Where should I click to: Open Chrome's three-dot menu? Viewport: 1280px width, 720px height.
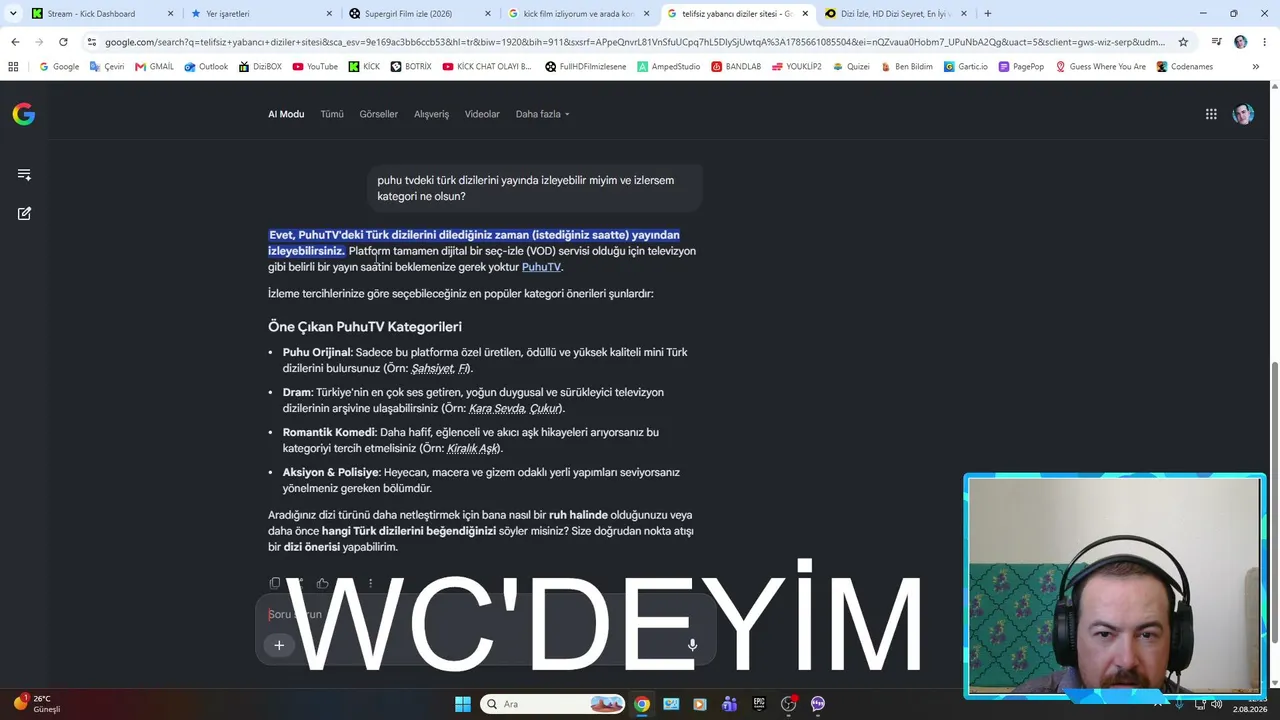click(1265, 42)
